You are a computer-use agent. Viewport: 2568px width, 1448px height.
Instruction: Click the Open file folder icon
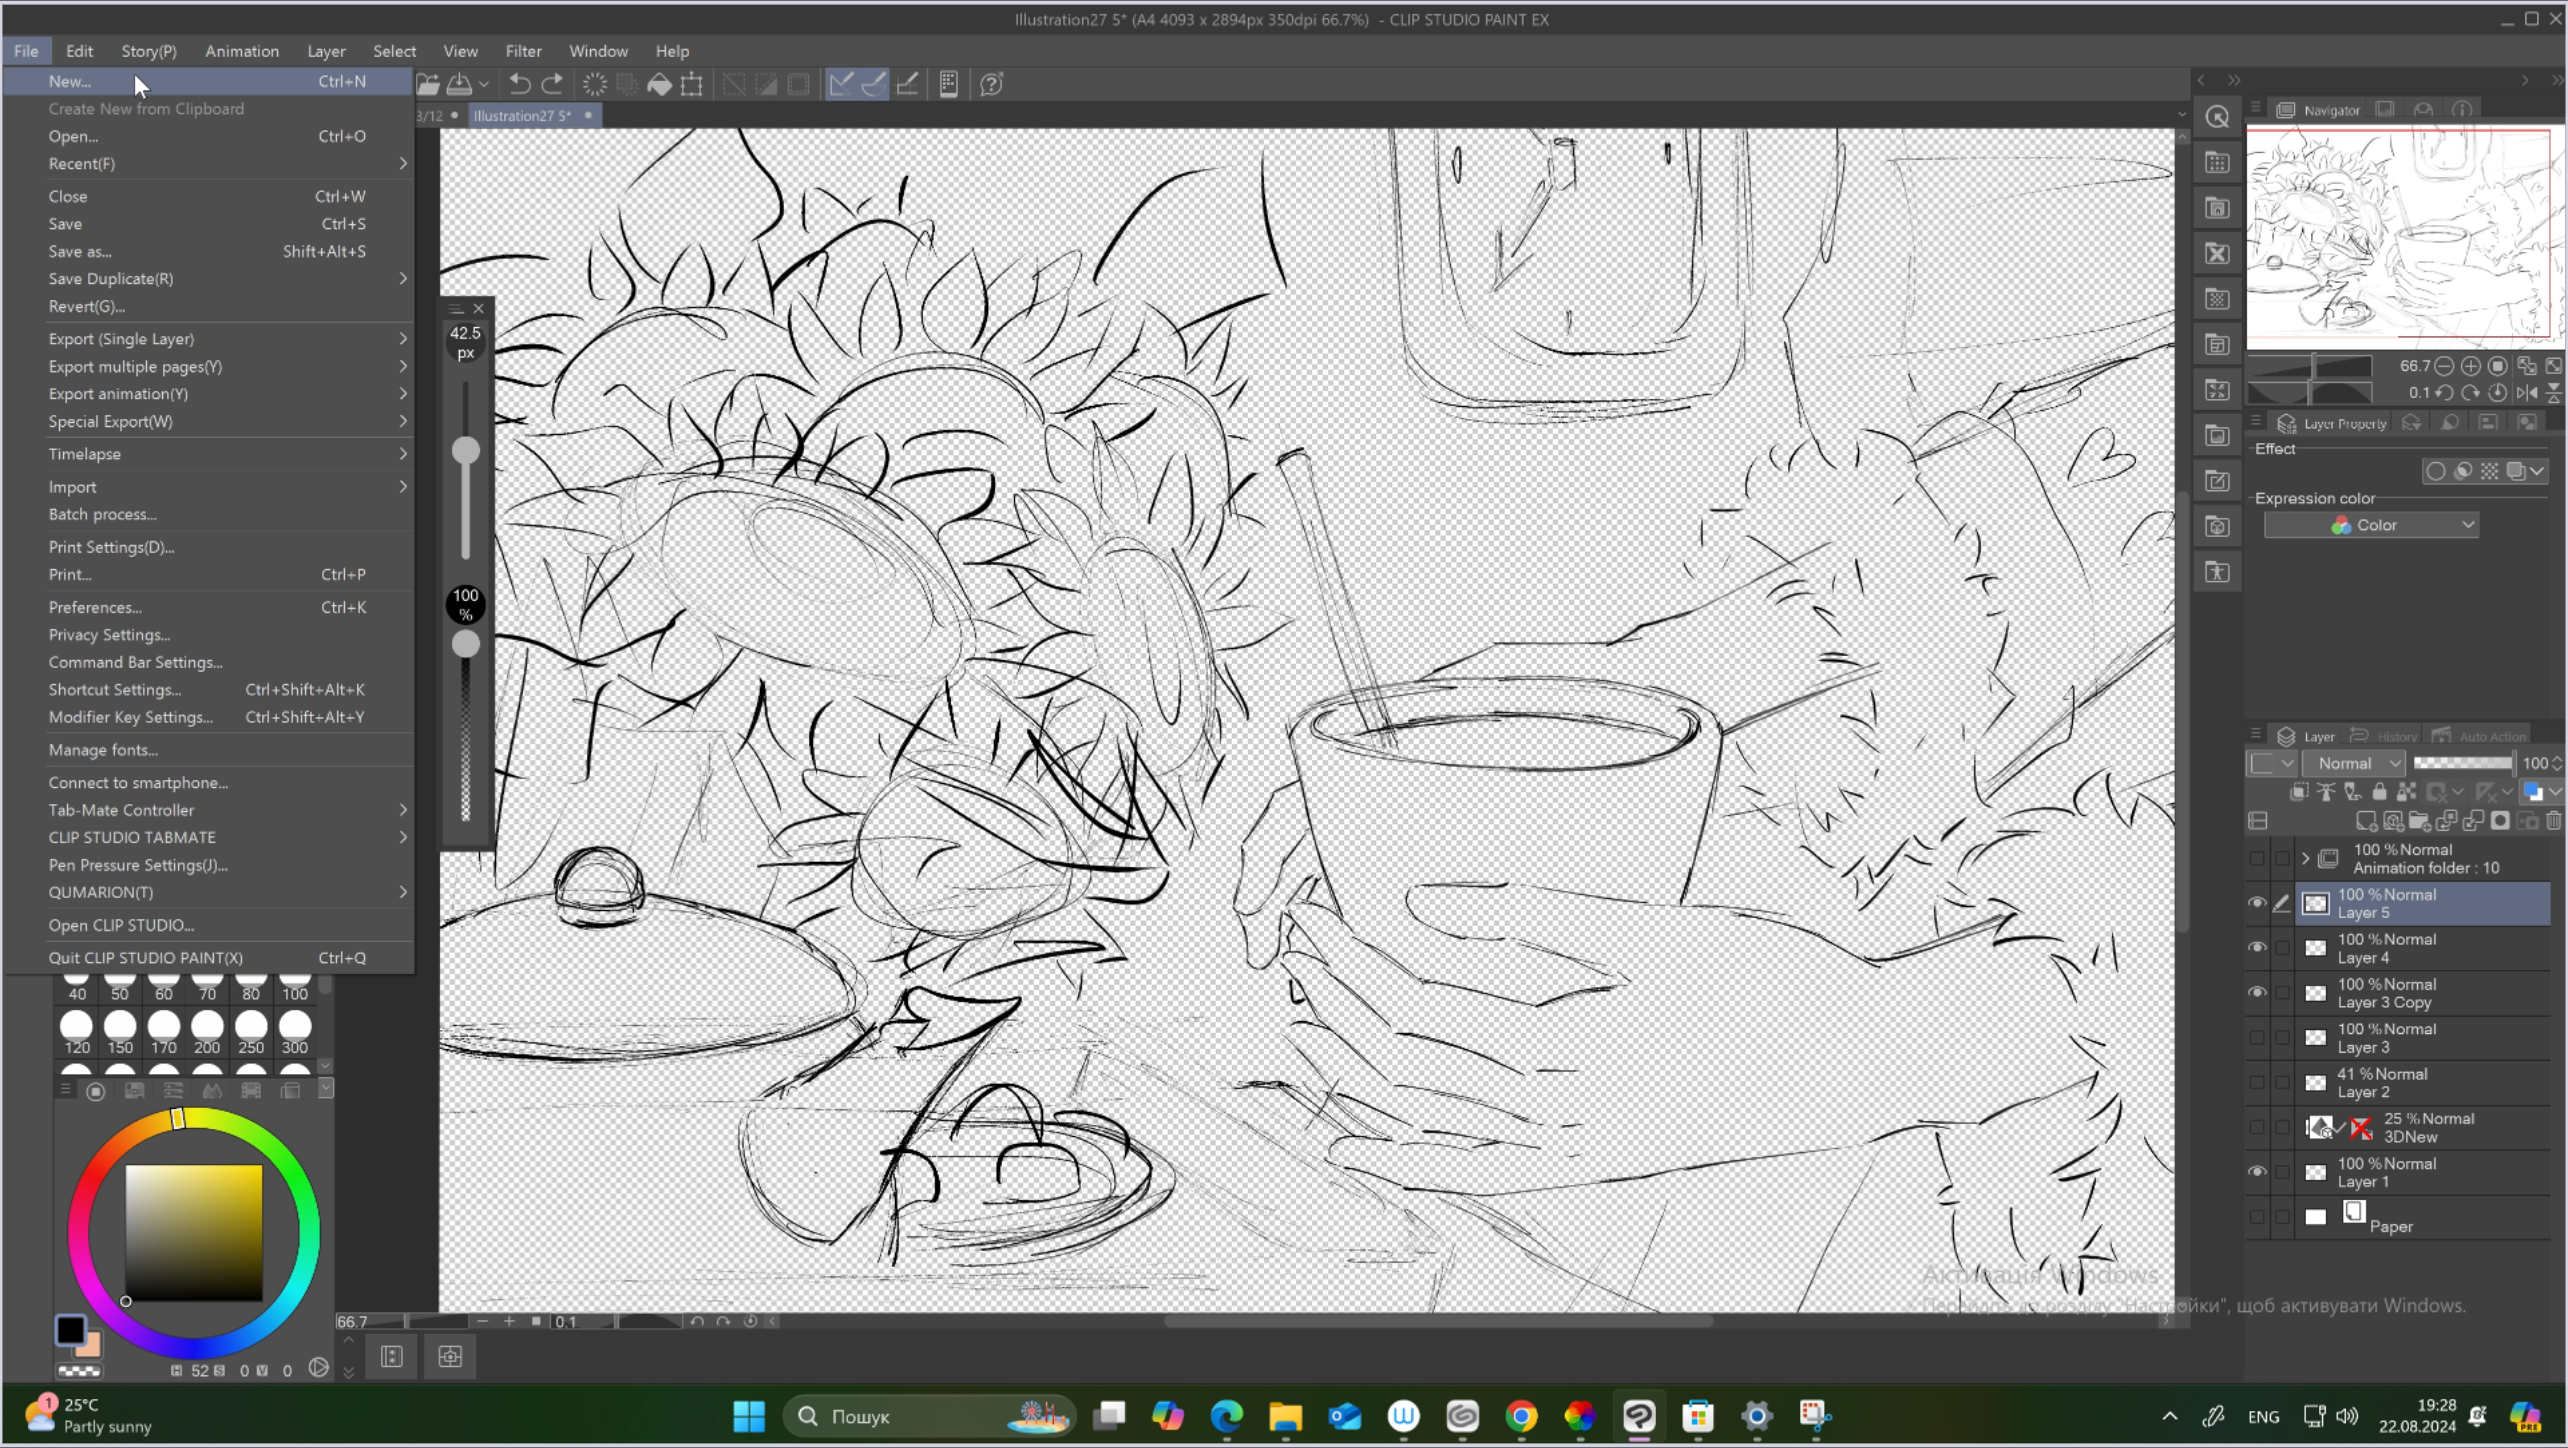coord(428,84)
